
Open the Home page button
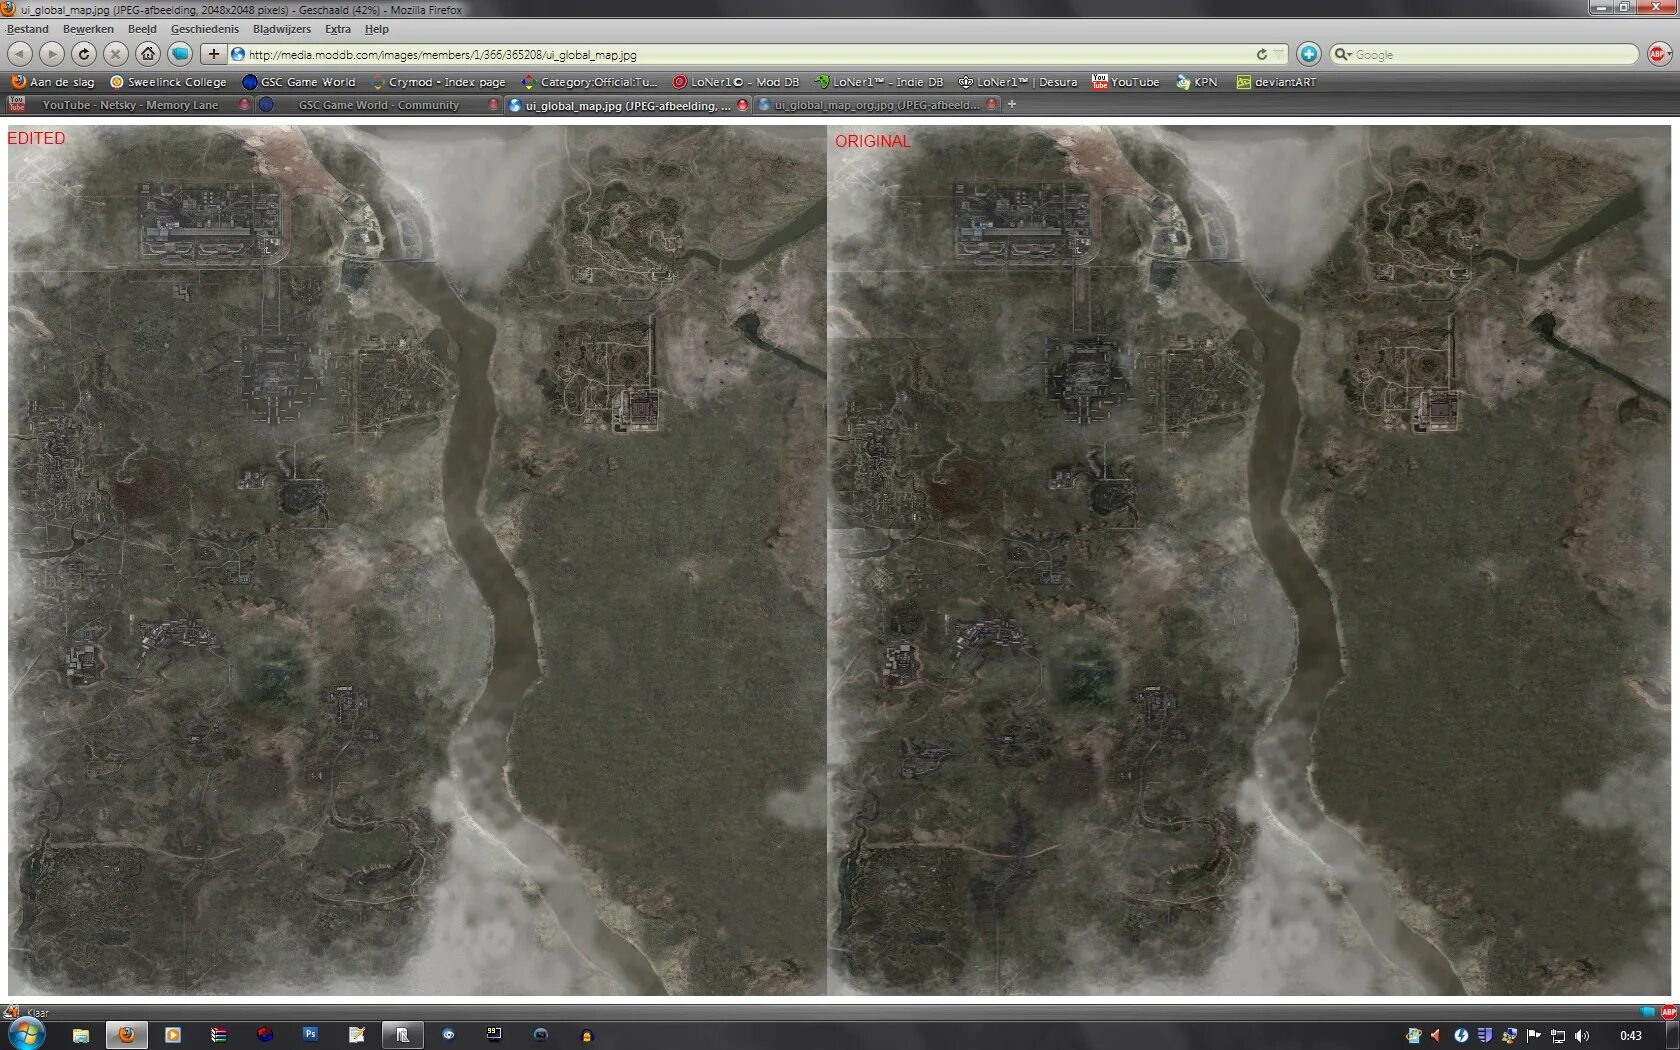point(148,54)
